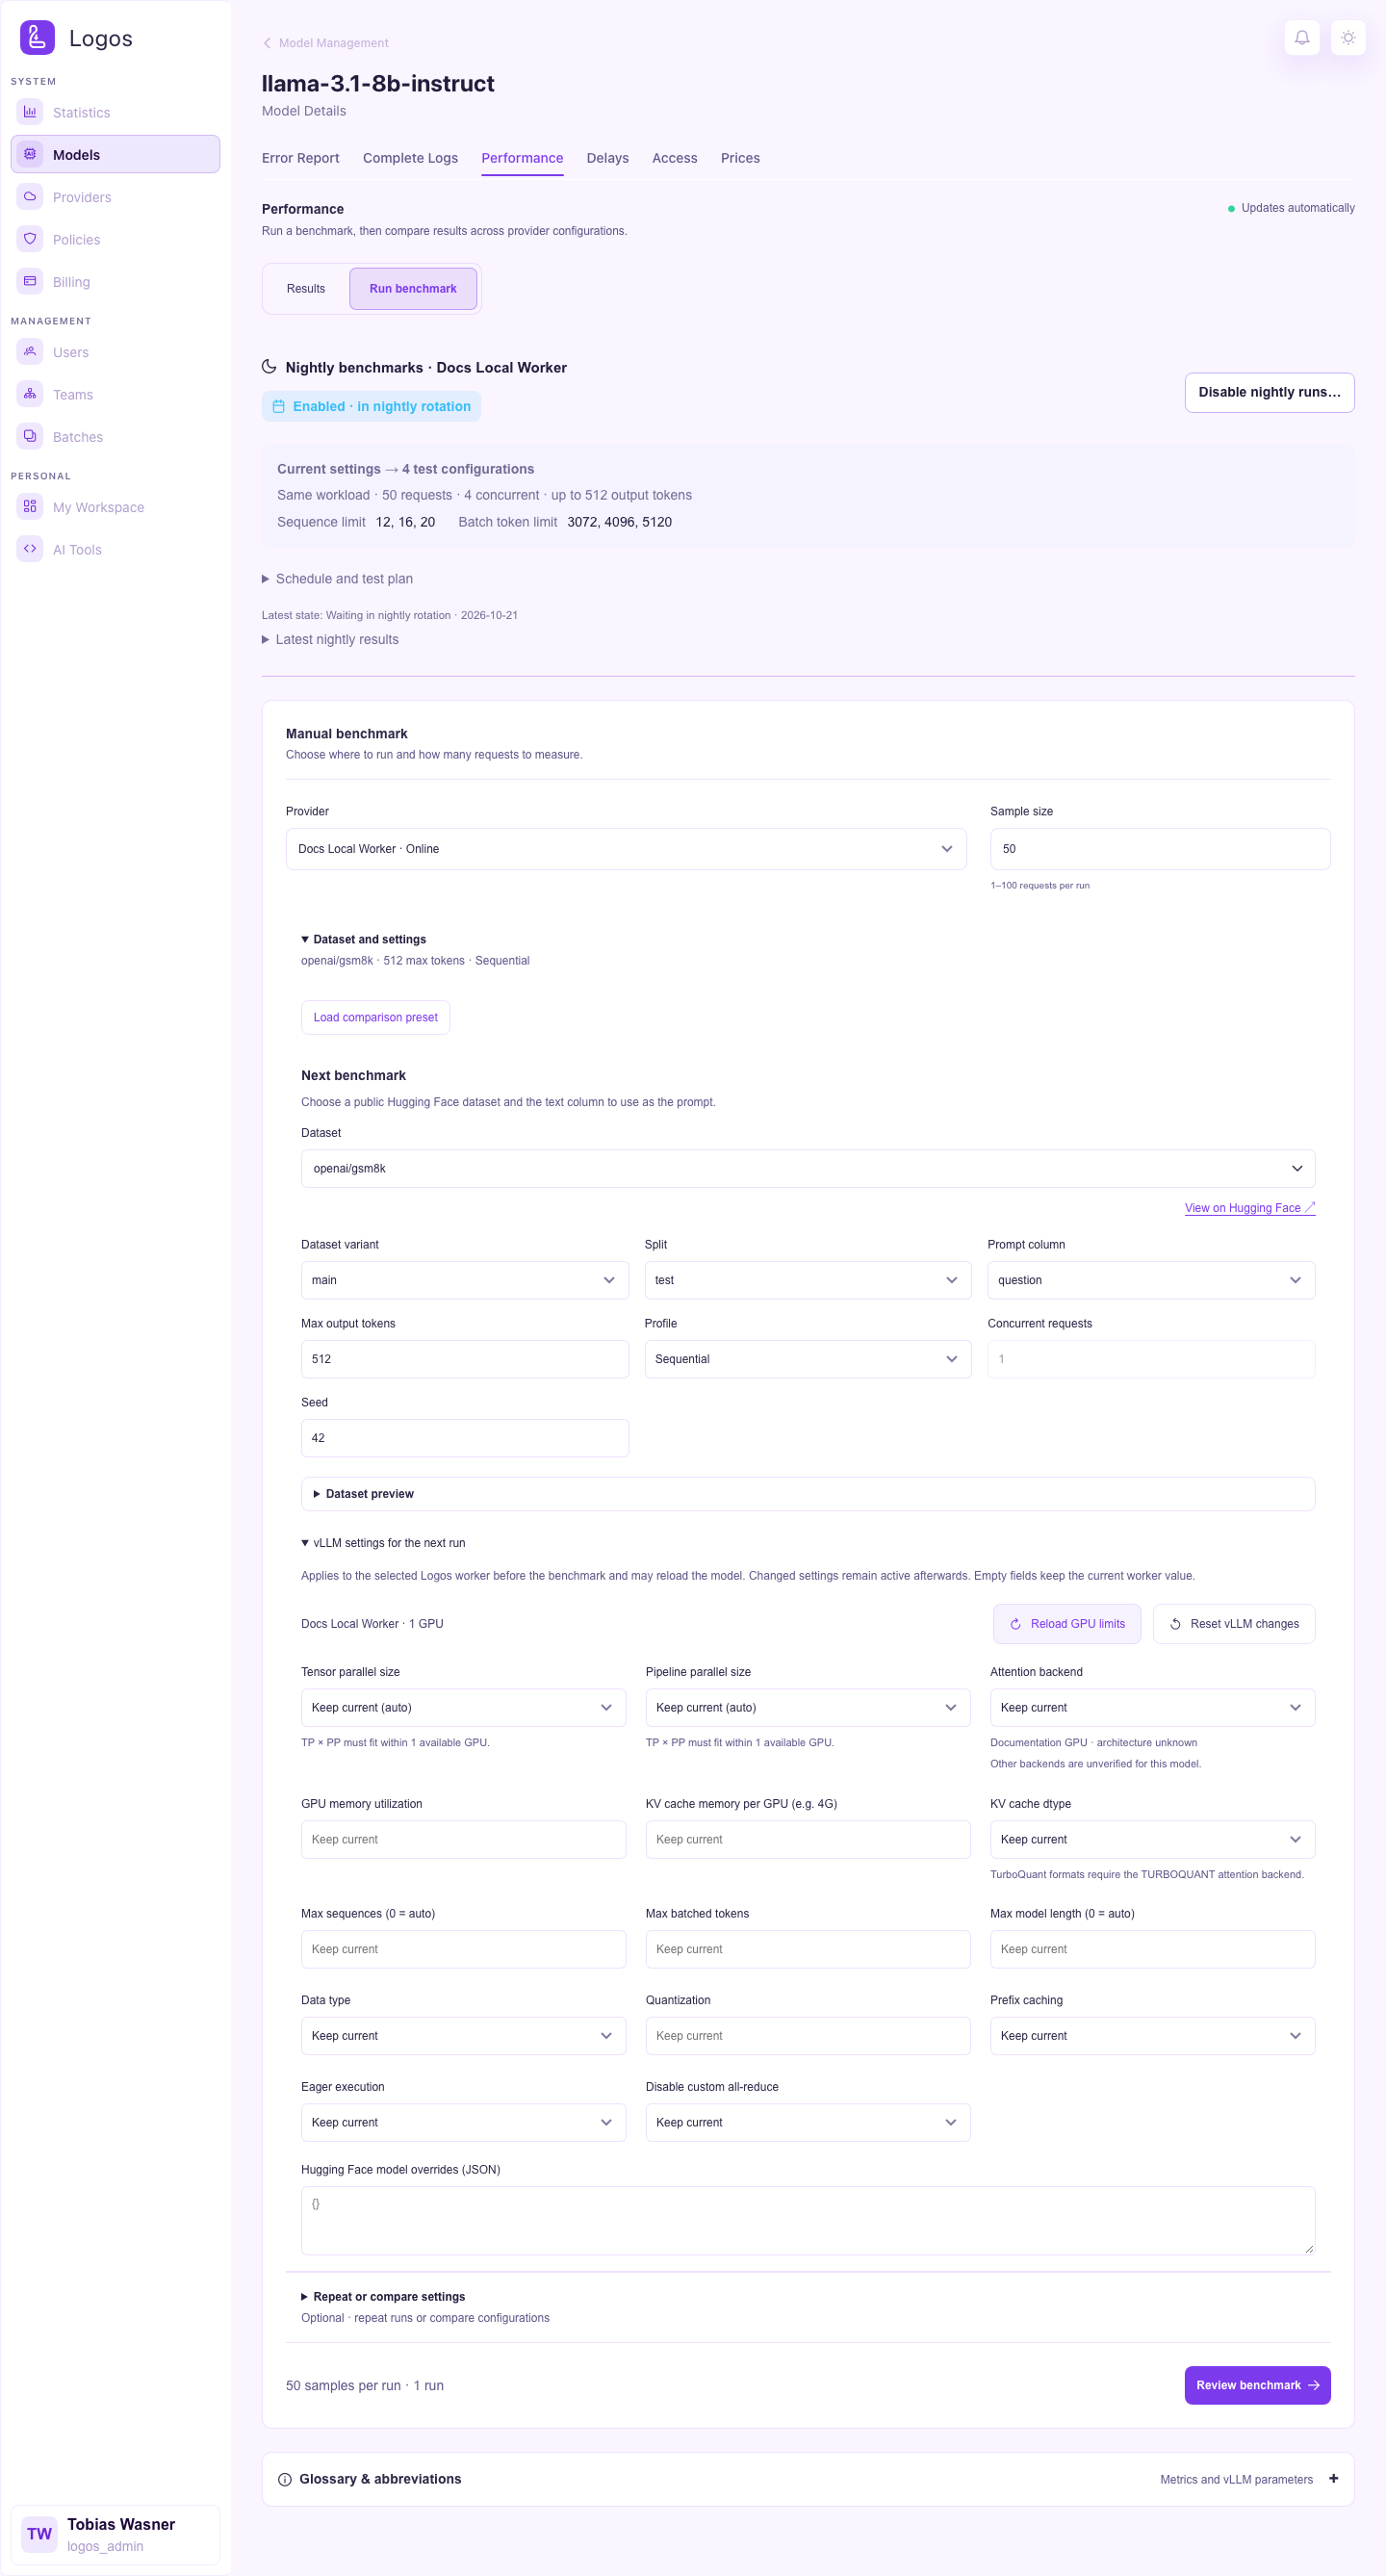Open Users via its people icon
This screenshot has height=2576, width=1386.
click(x=30, y=352)
